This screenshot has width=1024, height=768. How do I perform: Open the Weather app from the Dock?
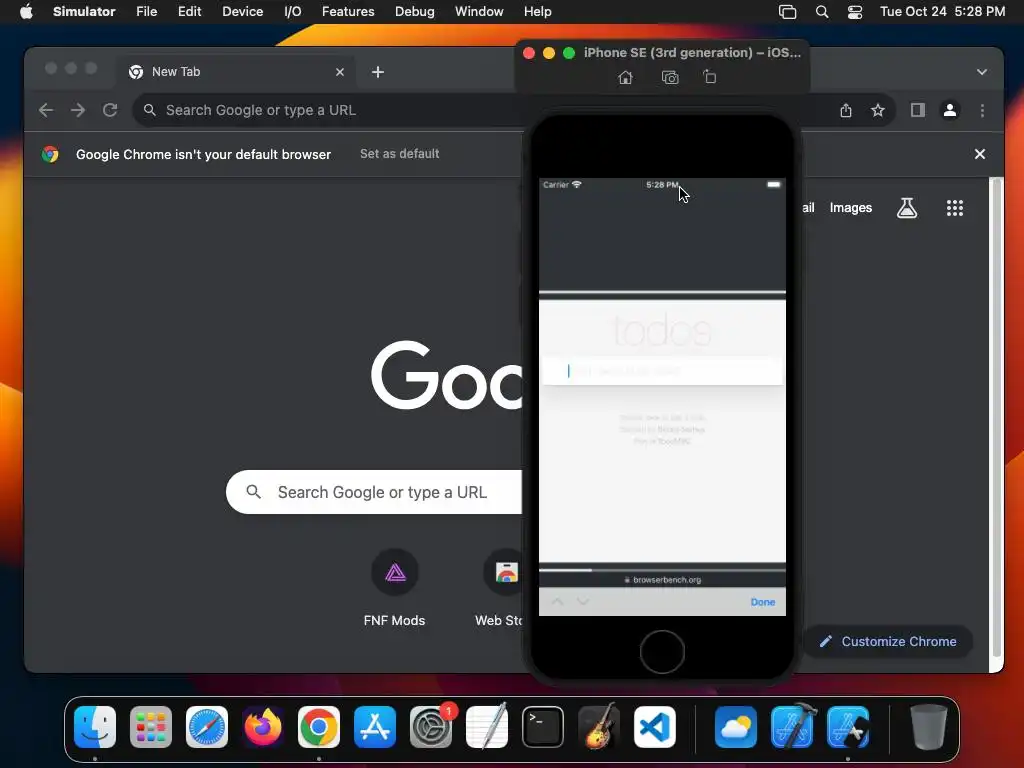(736, 727)
